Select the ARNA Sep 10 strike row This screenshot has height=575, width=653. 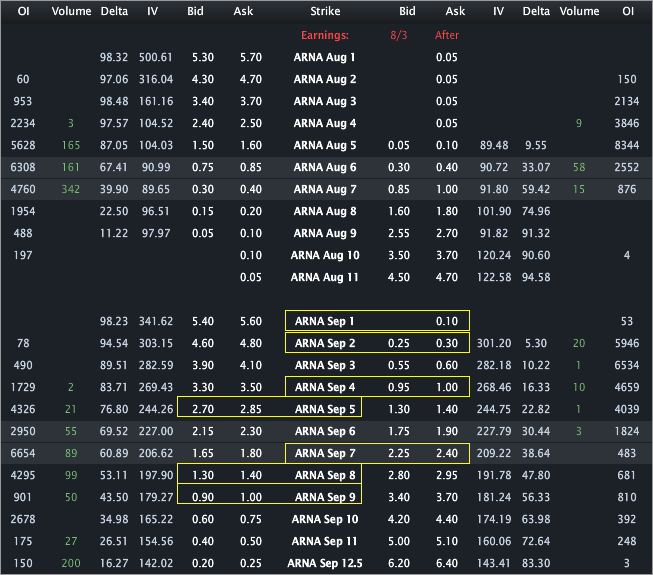pos(326,519)
